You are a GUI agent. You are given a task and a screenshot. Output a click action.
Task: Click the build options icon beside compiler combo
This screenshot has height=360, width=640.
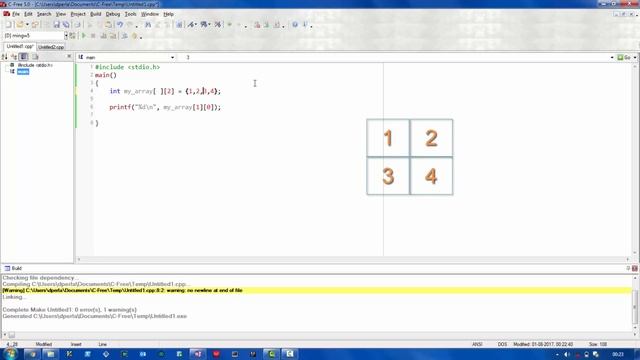point(73,36)
